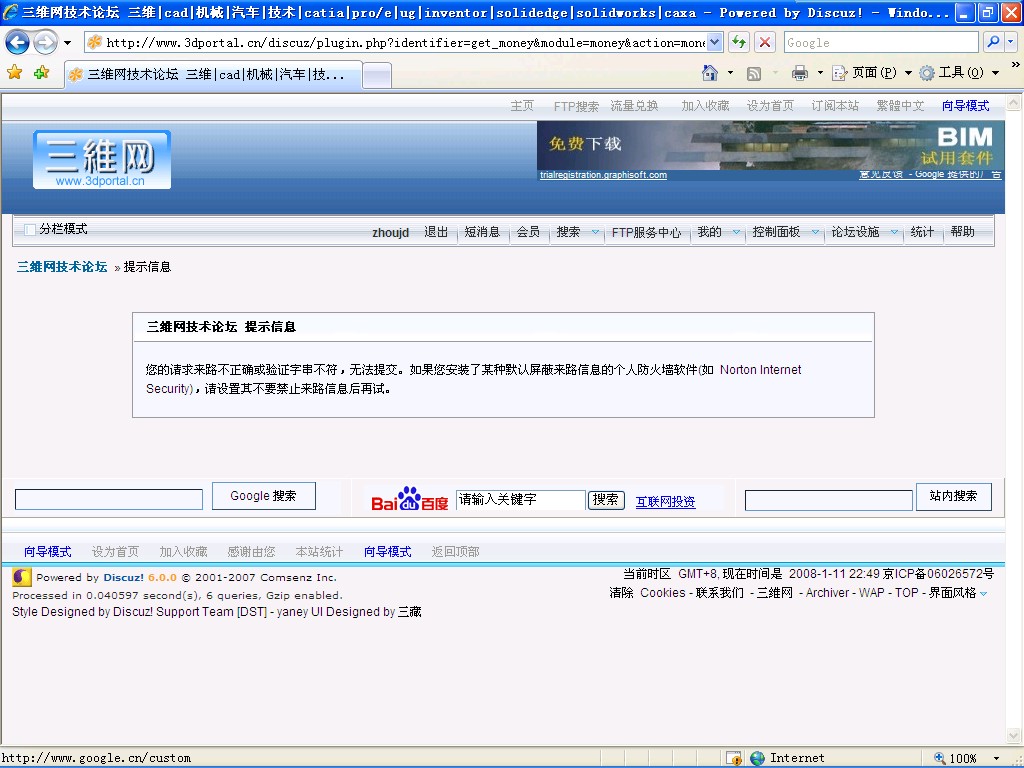This screenshot has width=1024, height=768.
Task: Open the Archiver link in the footer
Action: pos(826,592)
